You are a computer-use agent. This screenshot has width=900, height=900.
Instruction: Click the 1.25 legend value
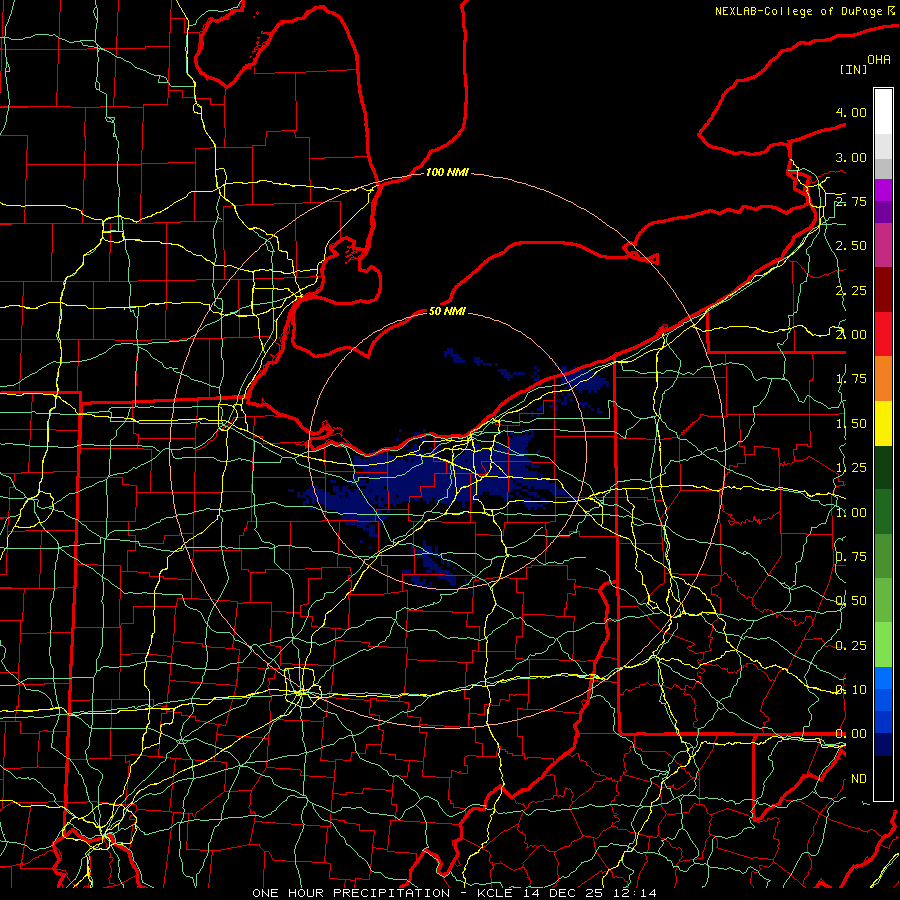click(851, 468)
